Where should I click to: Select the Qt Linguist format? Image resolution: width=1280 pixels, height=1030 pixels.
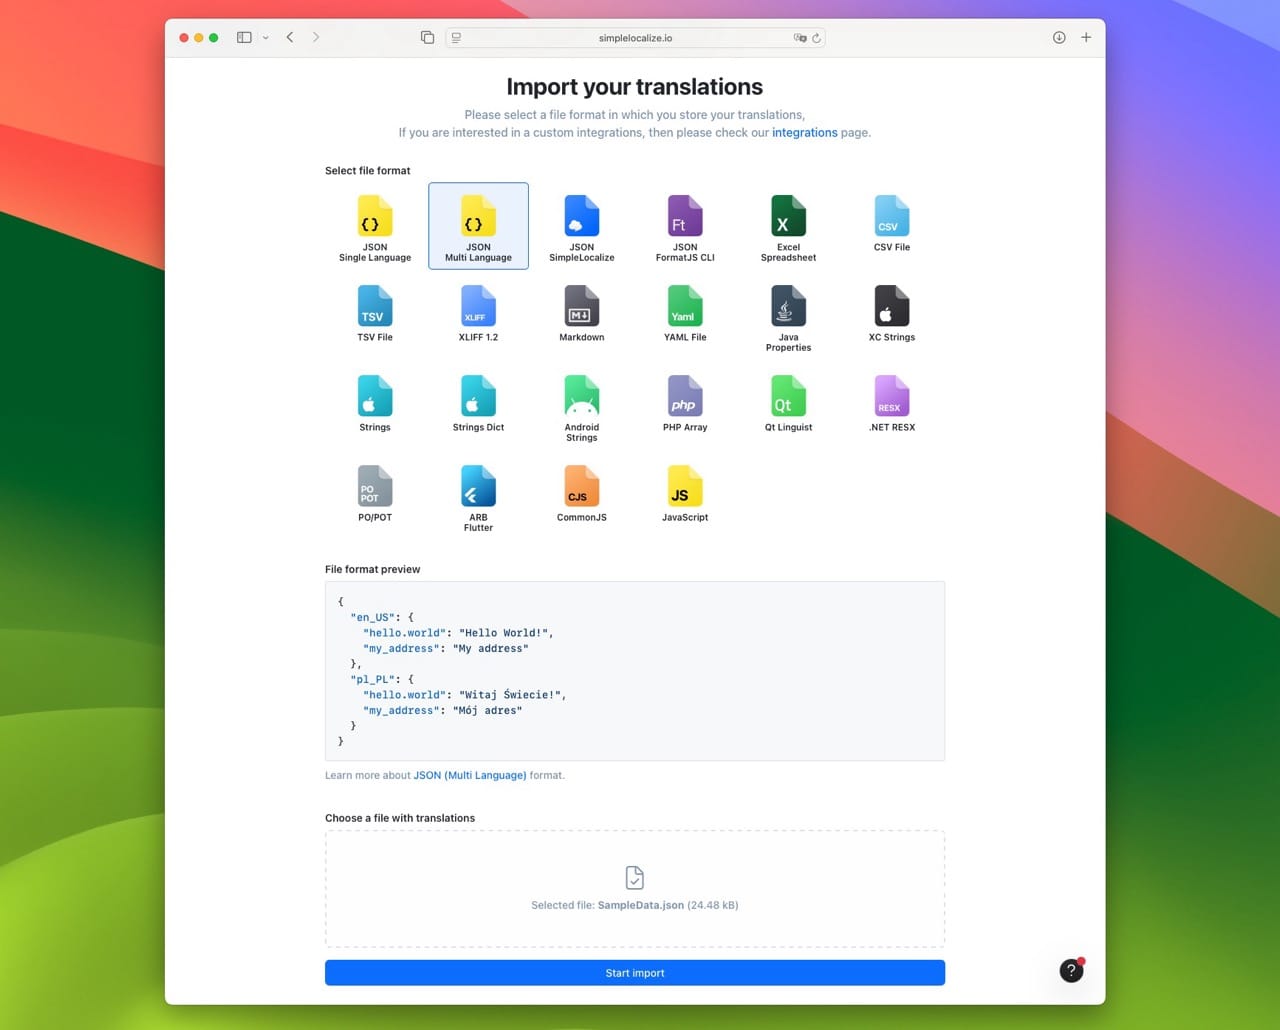click(x=788, y=404)
